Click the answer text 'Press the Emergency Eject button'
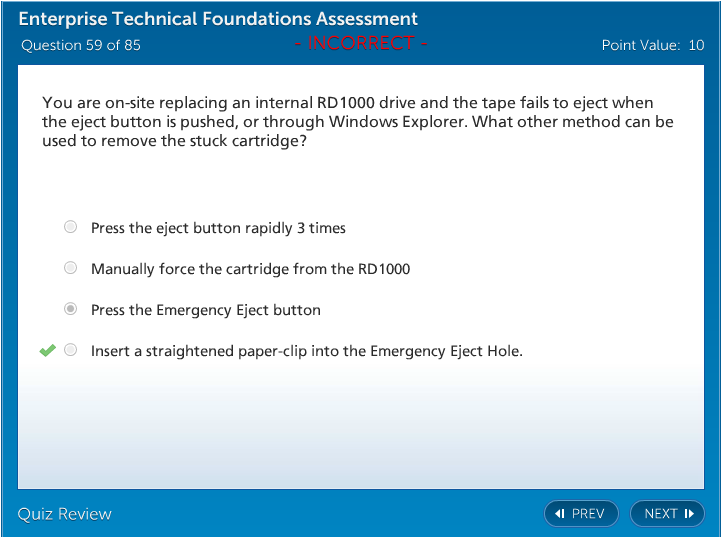The width and height of the screenshot is (721, 537). click(206, 310)
